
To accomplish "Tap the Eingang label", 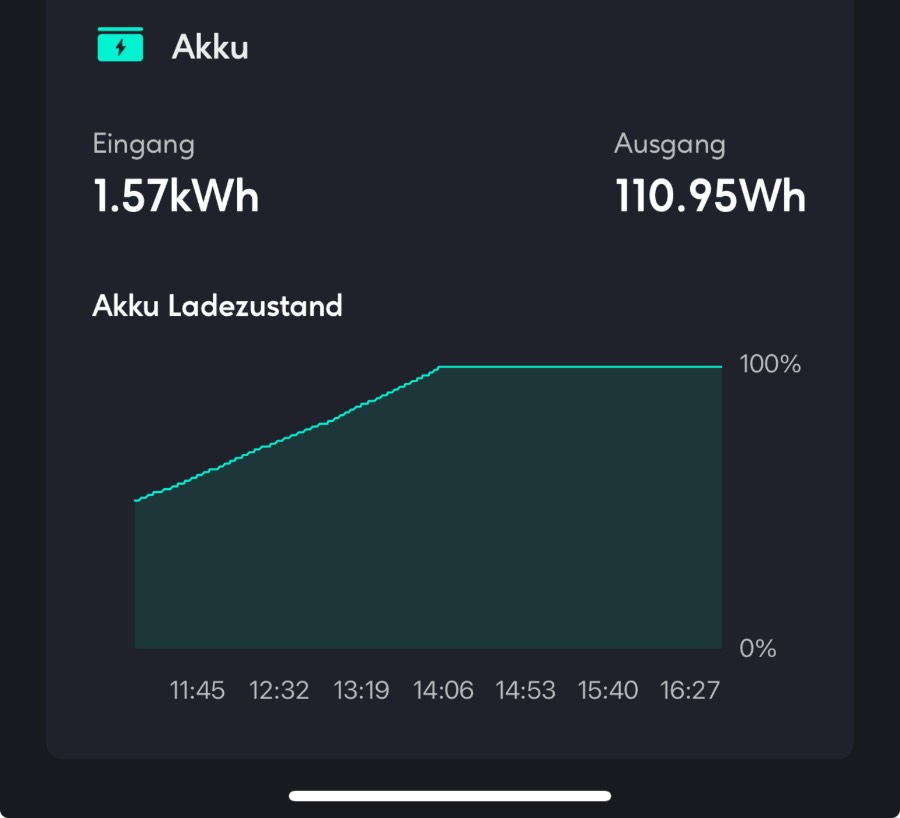I will [x=143, y=145].
